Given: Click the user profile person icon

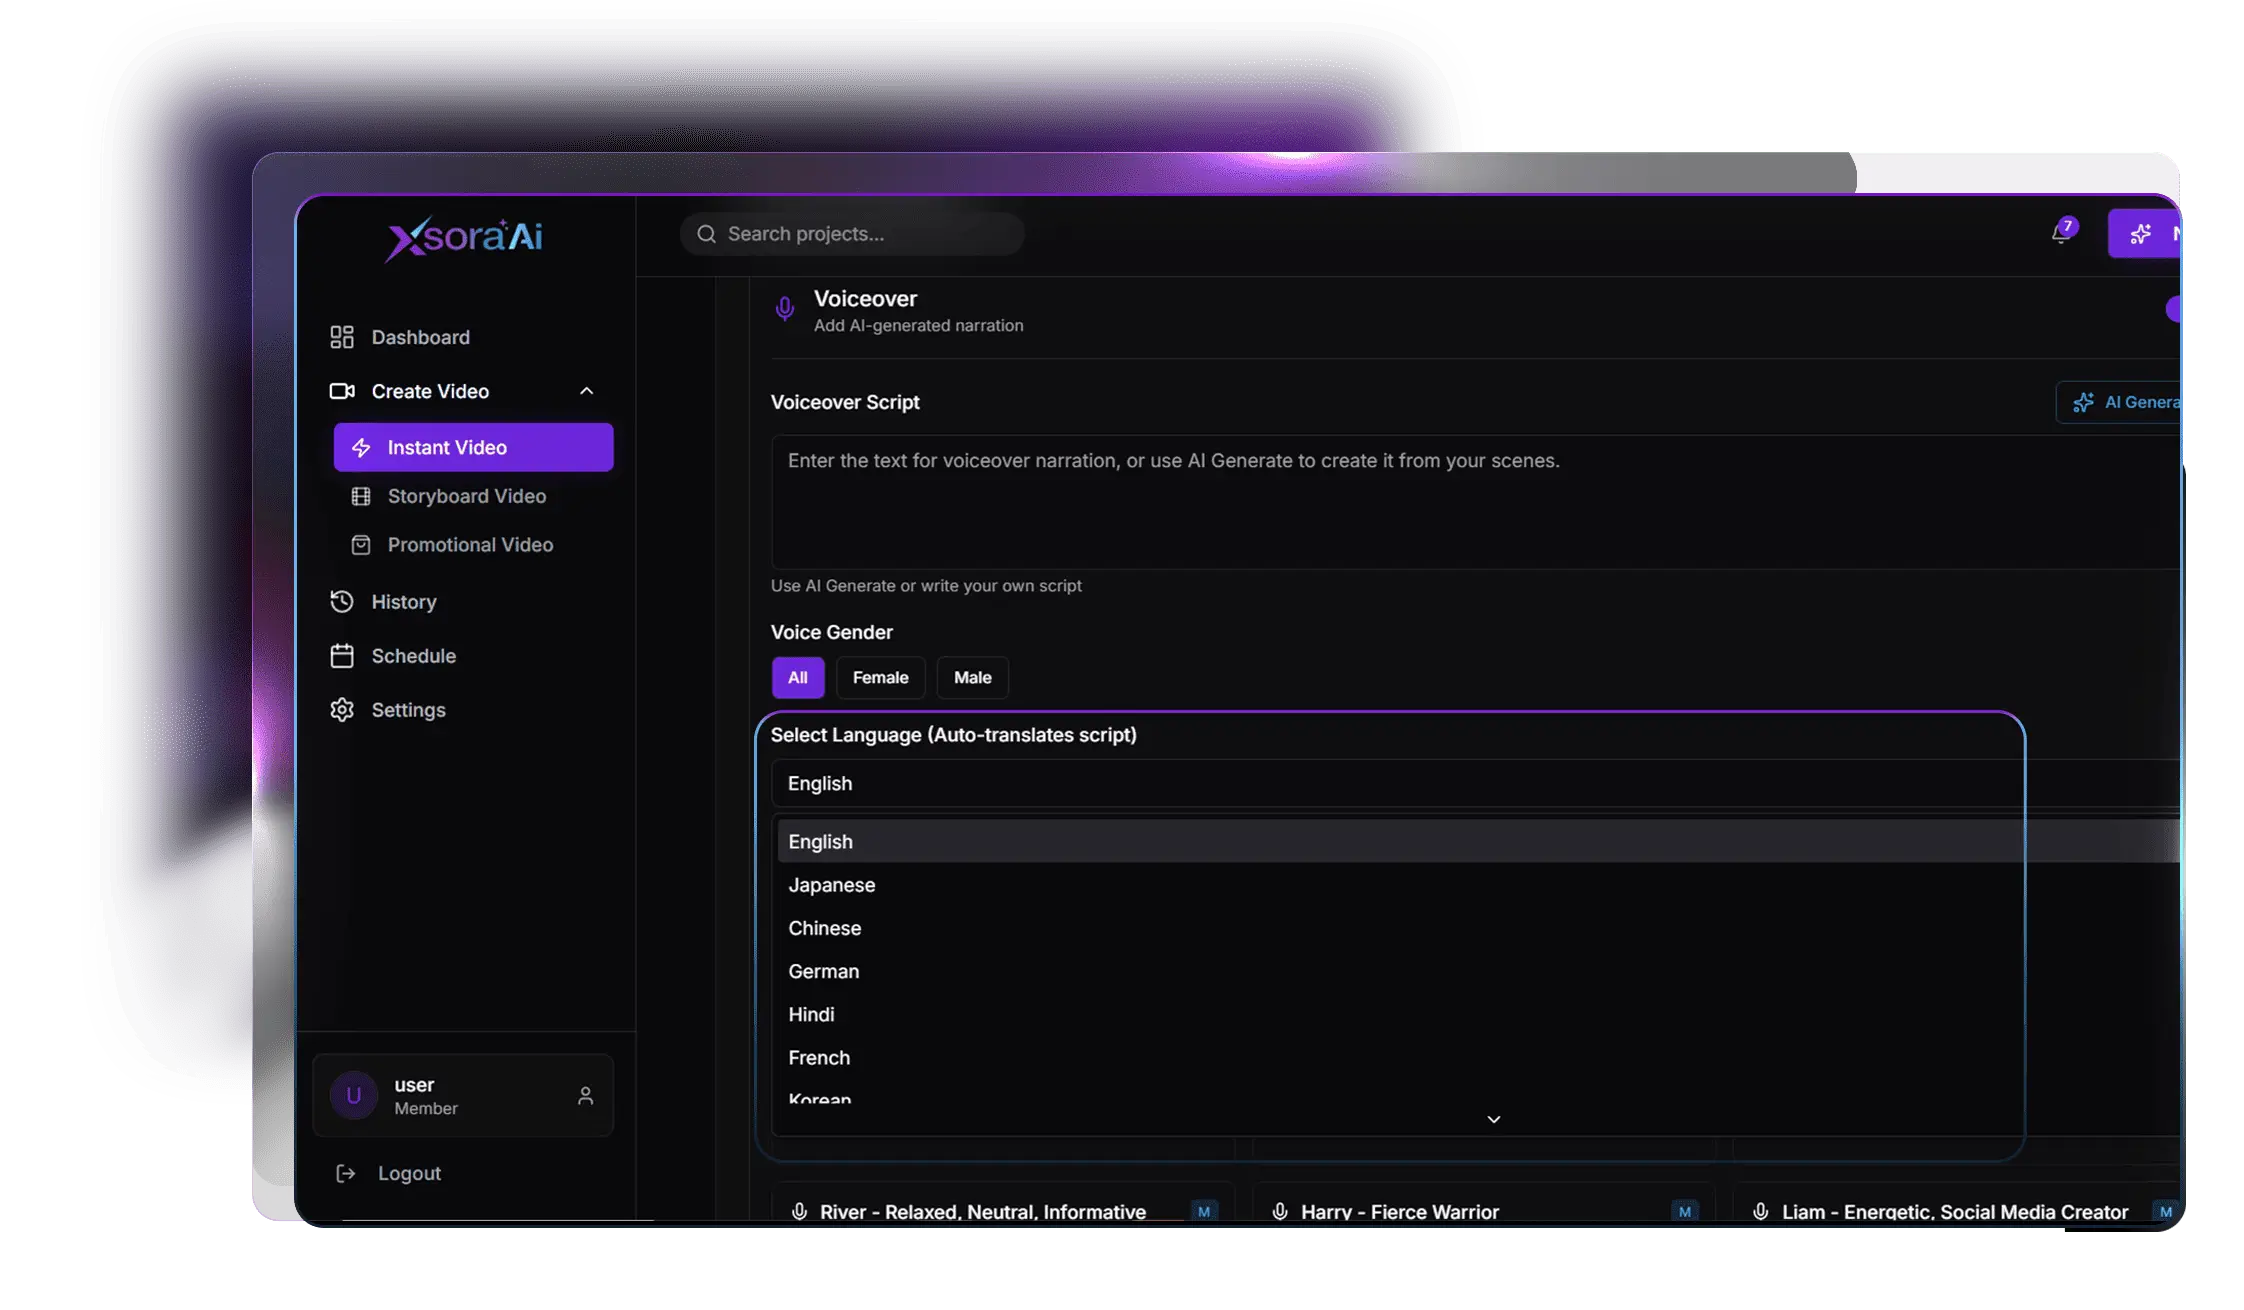Looking at the screenshot, I should 586,1096.
